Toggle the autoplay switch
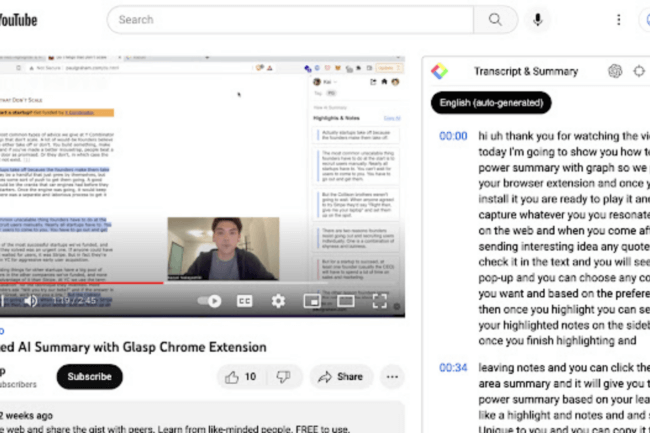650x433 pixels. point(210,301)
